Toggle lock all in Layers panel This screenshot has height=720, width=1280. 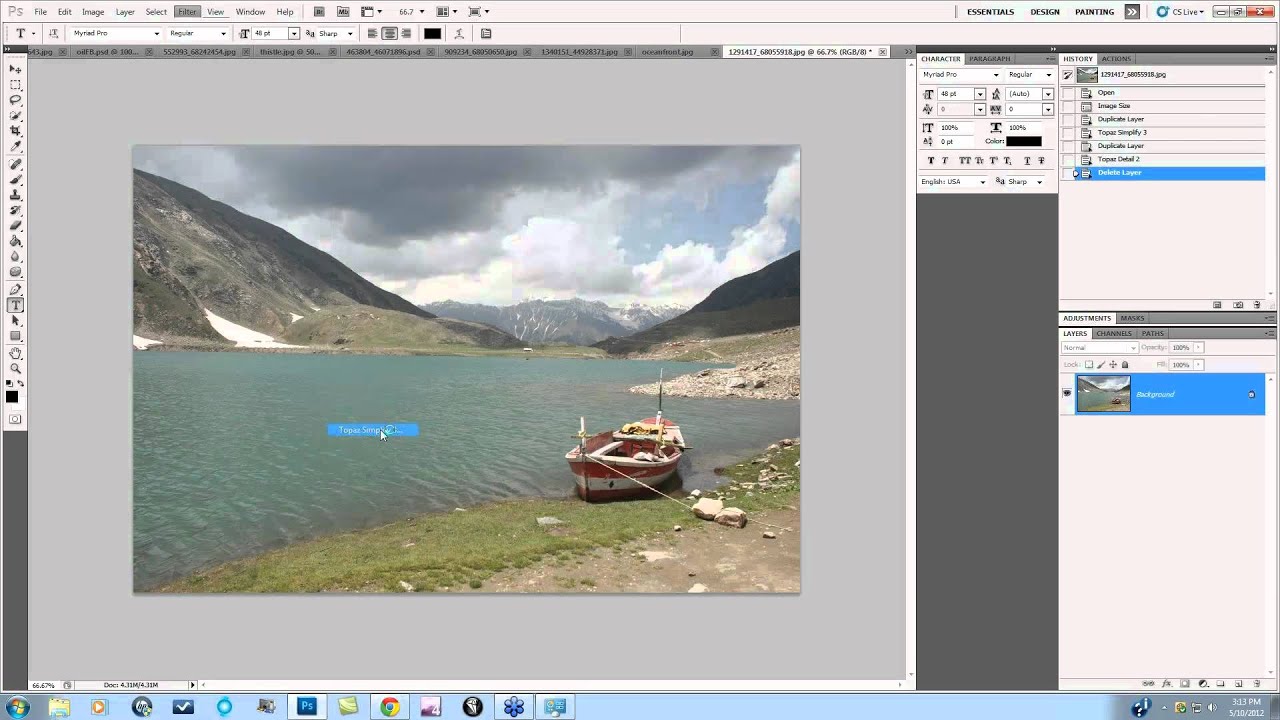(x=1125, y=365)
